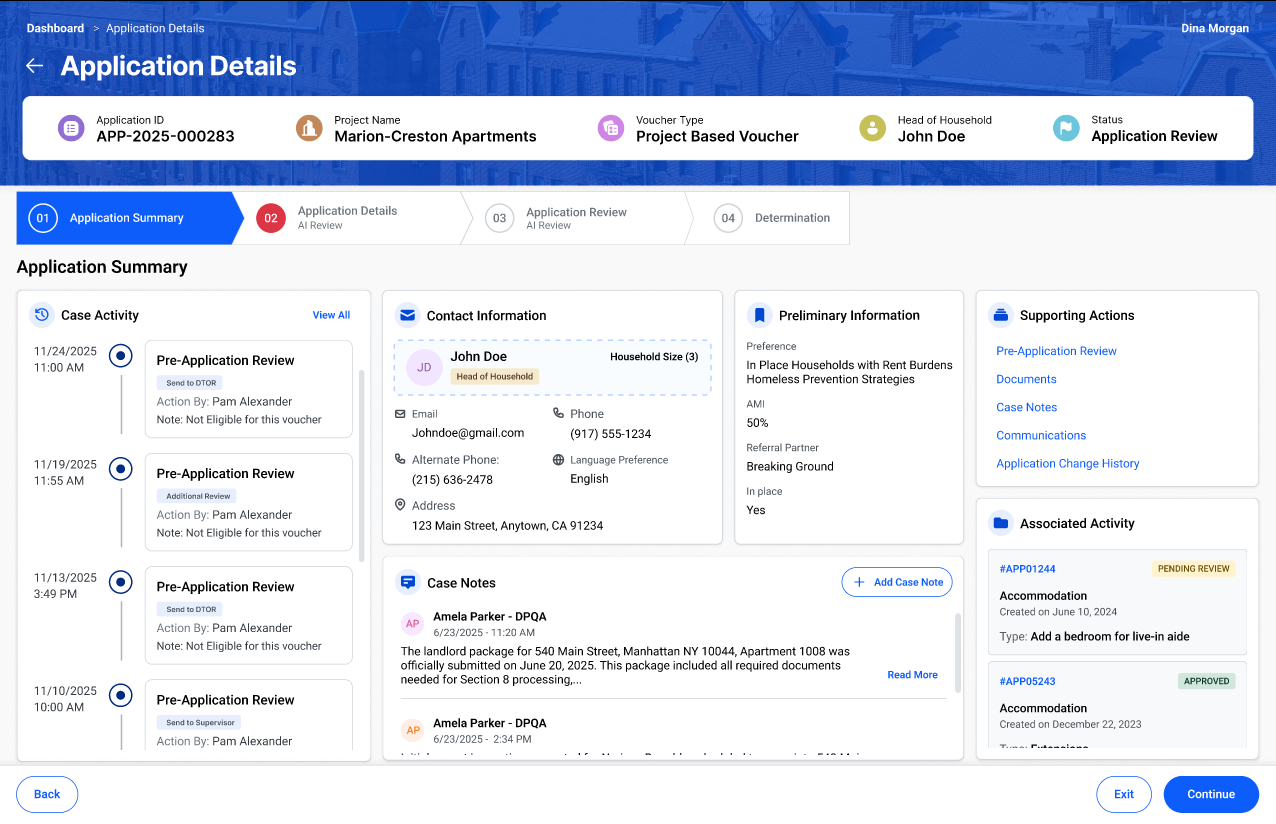The width and height of the screenshot is (1276, 824).
Task: Click the Project Name building icon
Action: tap(309, 128)
